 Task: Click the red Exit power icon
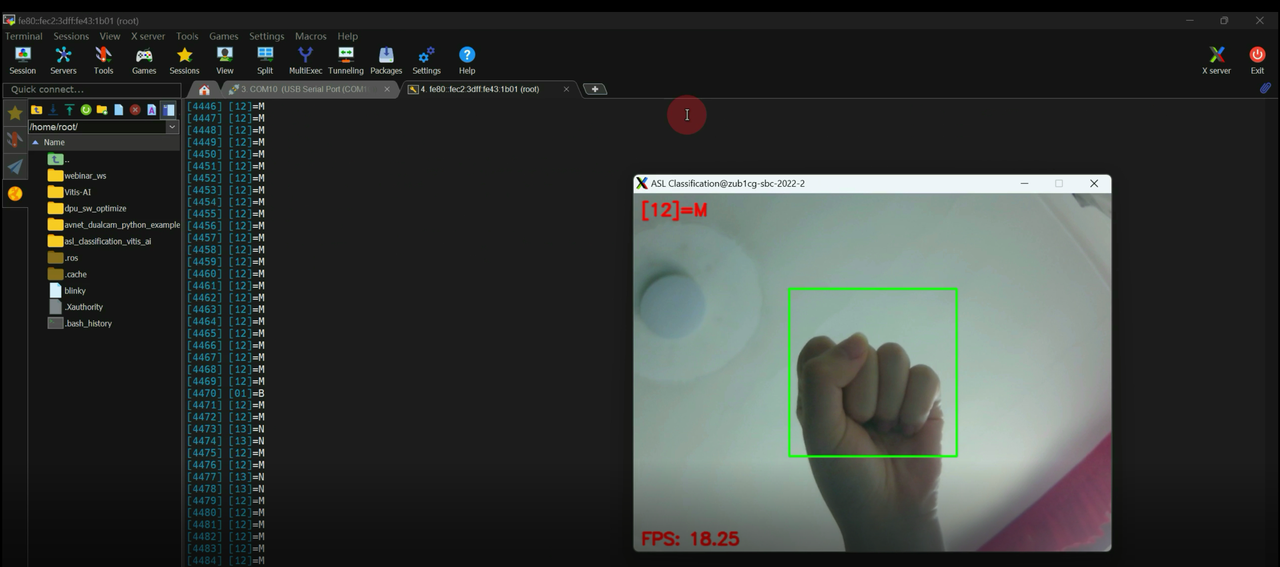(x=1257, y=60)
